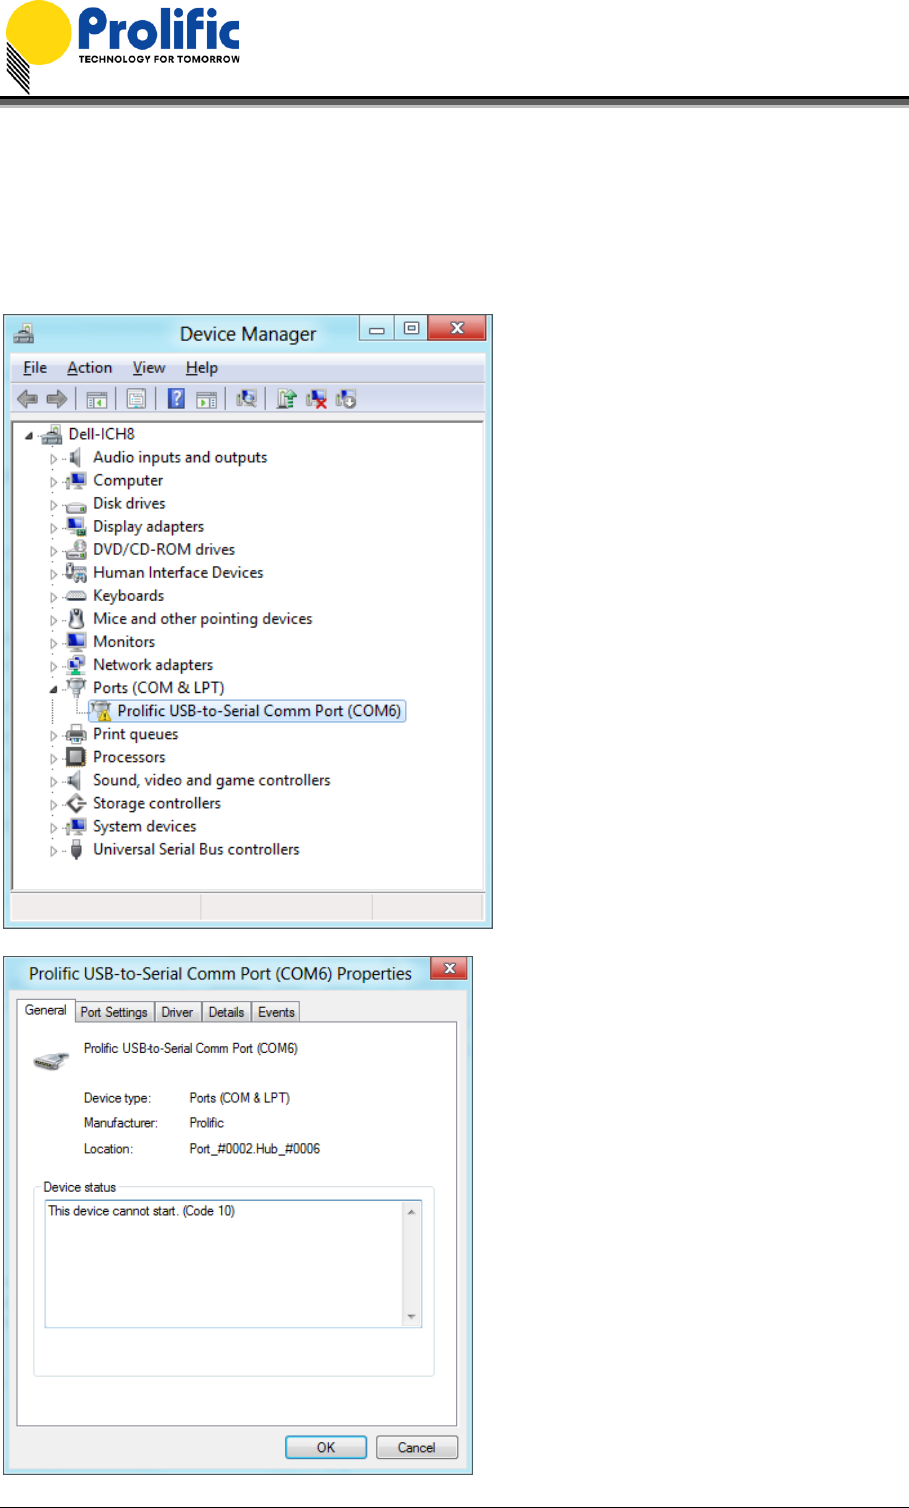Viewport: 909px width, 1508px height.
Task: Click the Human Interface Devices icon
Action: (x=76, y=572)
